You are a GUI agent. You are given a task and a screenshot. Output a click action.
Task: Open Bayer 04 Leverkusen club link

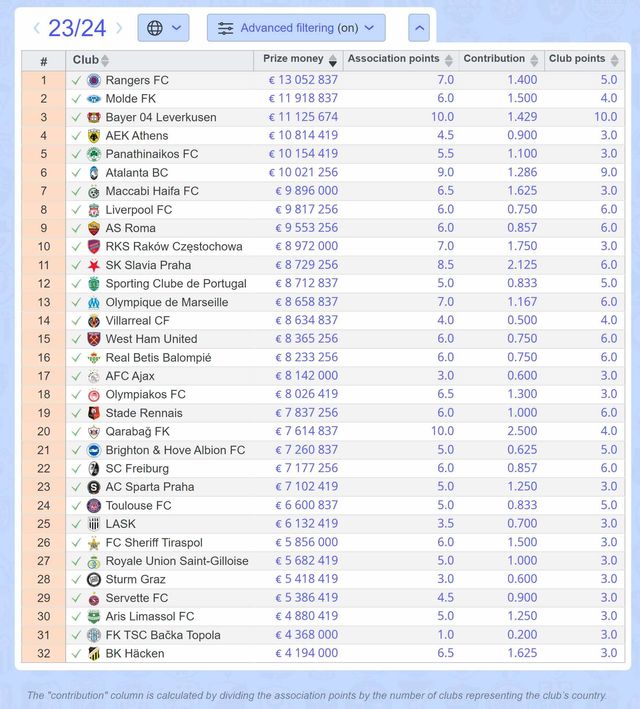click(161, 118)
